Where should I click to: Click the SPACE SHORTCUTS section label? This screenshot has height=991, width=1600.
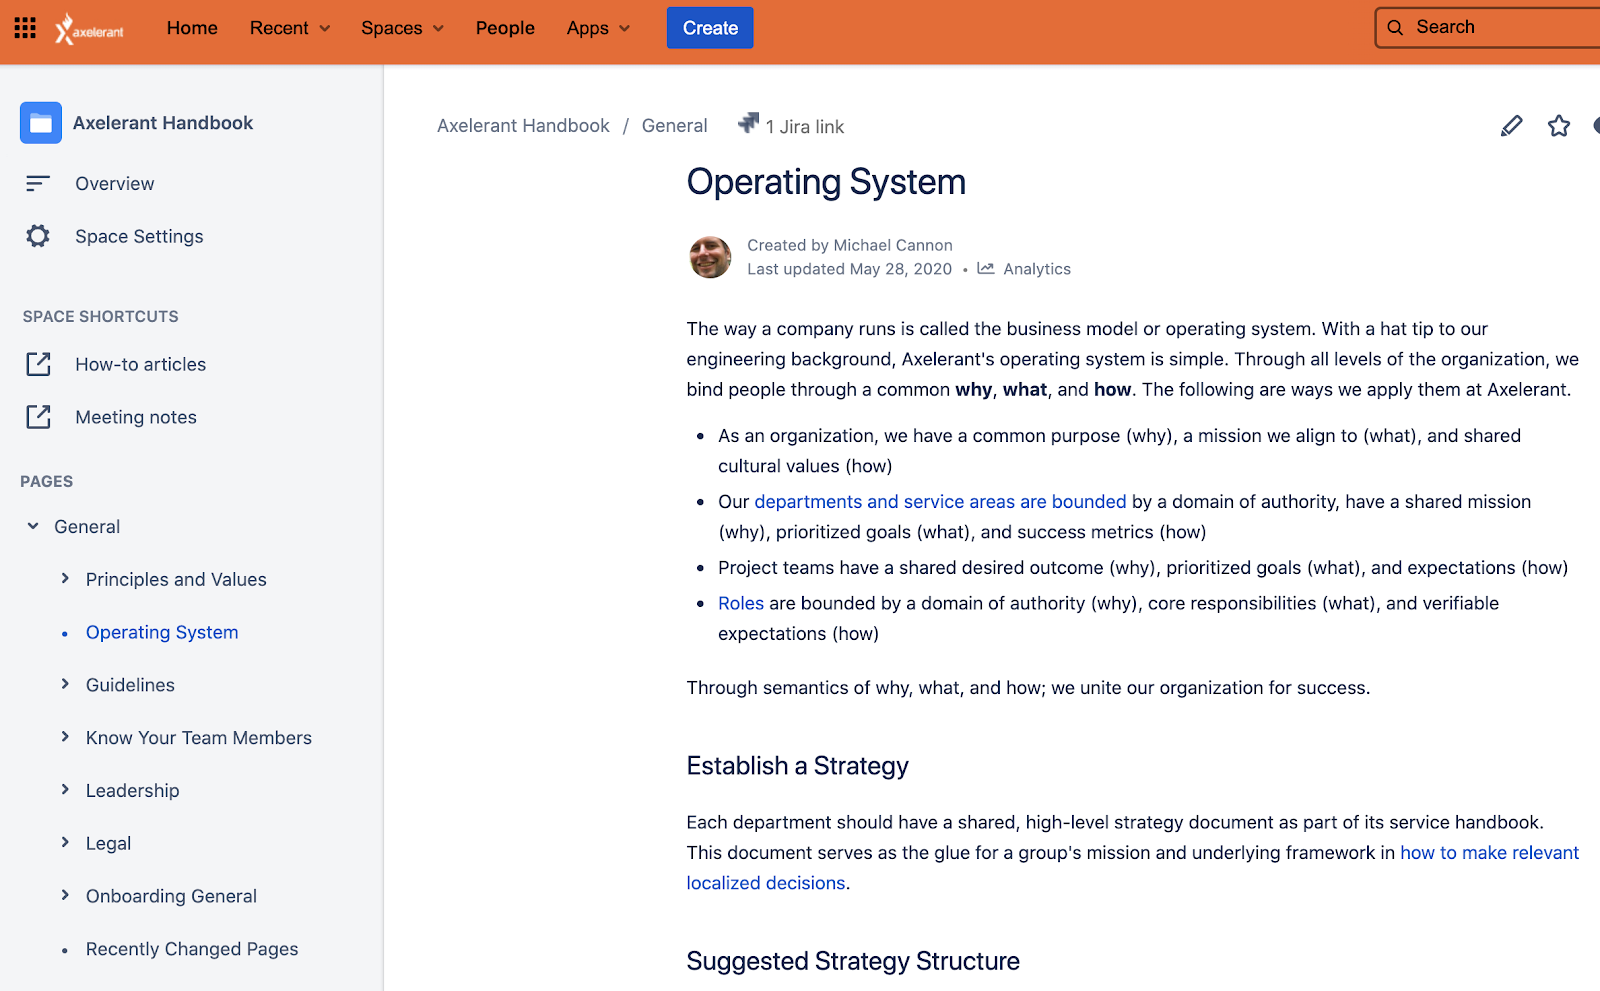click(101, 317)
